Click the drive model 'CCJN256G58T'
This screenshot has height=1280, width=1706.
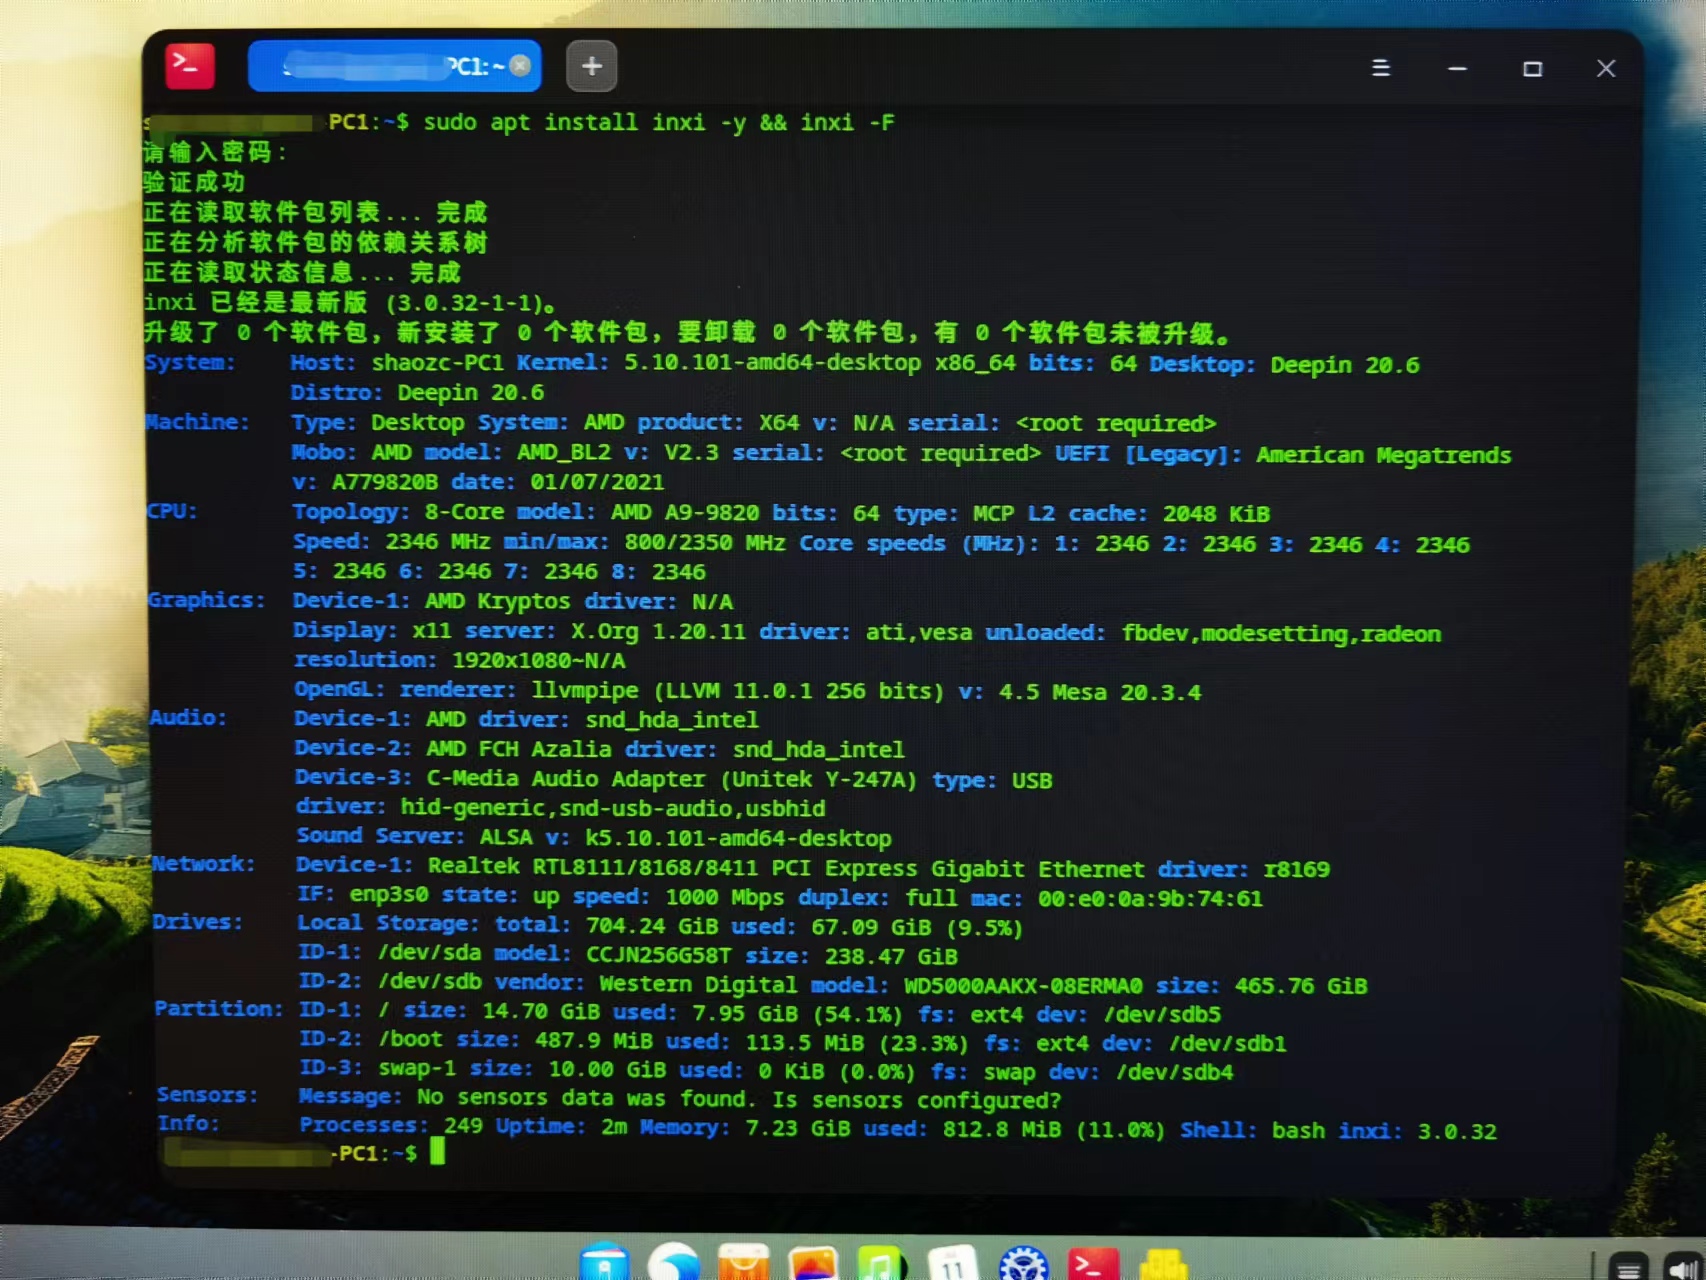[x=659, y=955]
